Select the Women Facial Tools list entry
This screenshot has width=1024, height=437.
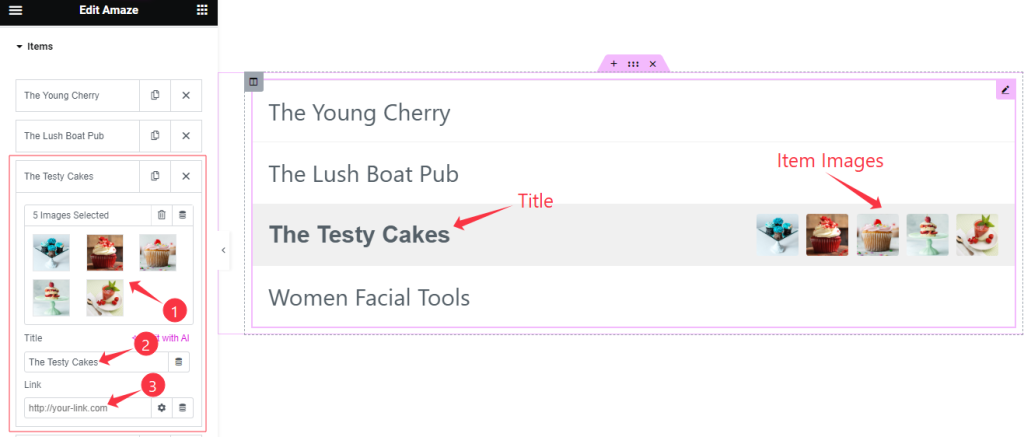pos(369,298)
